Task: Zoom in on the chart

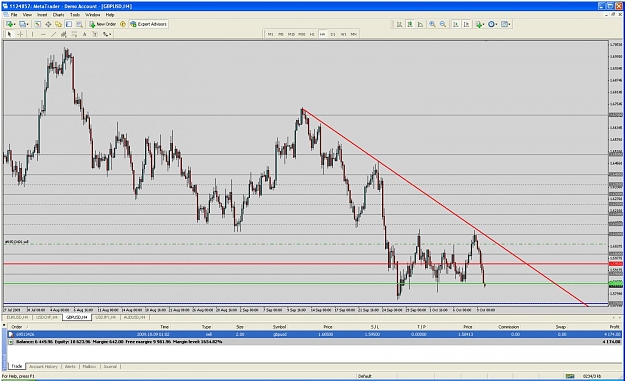Action: tap(432, 24)
